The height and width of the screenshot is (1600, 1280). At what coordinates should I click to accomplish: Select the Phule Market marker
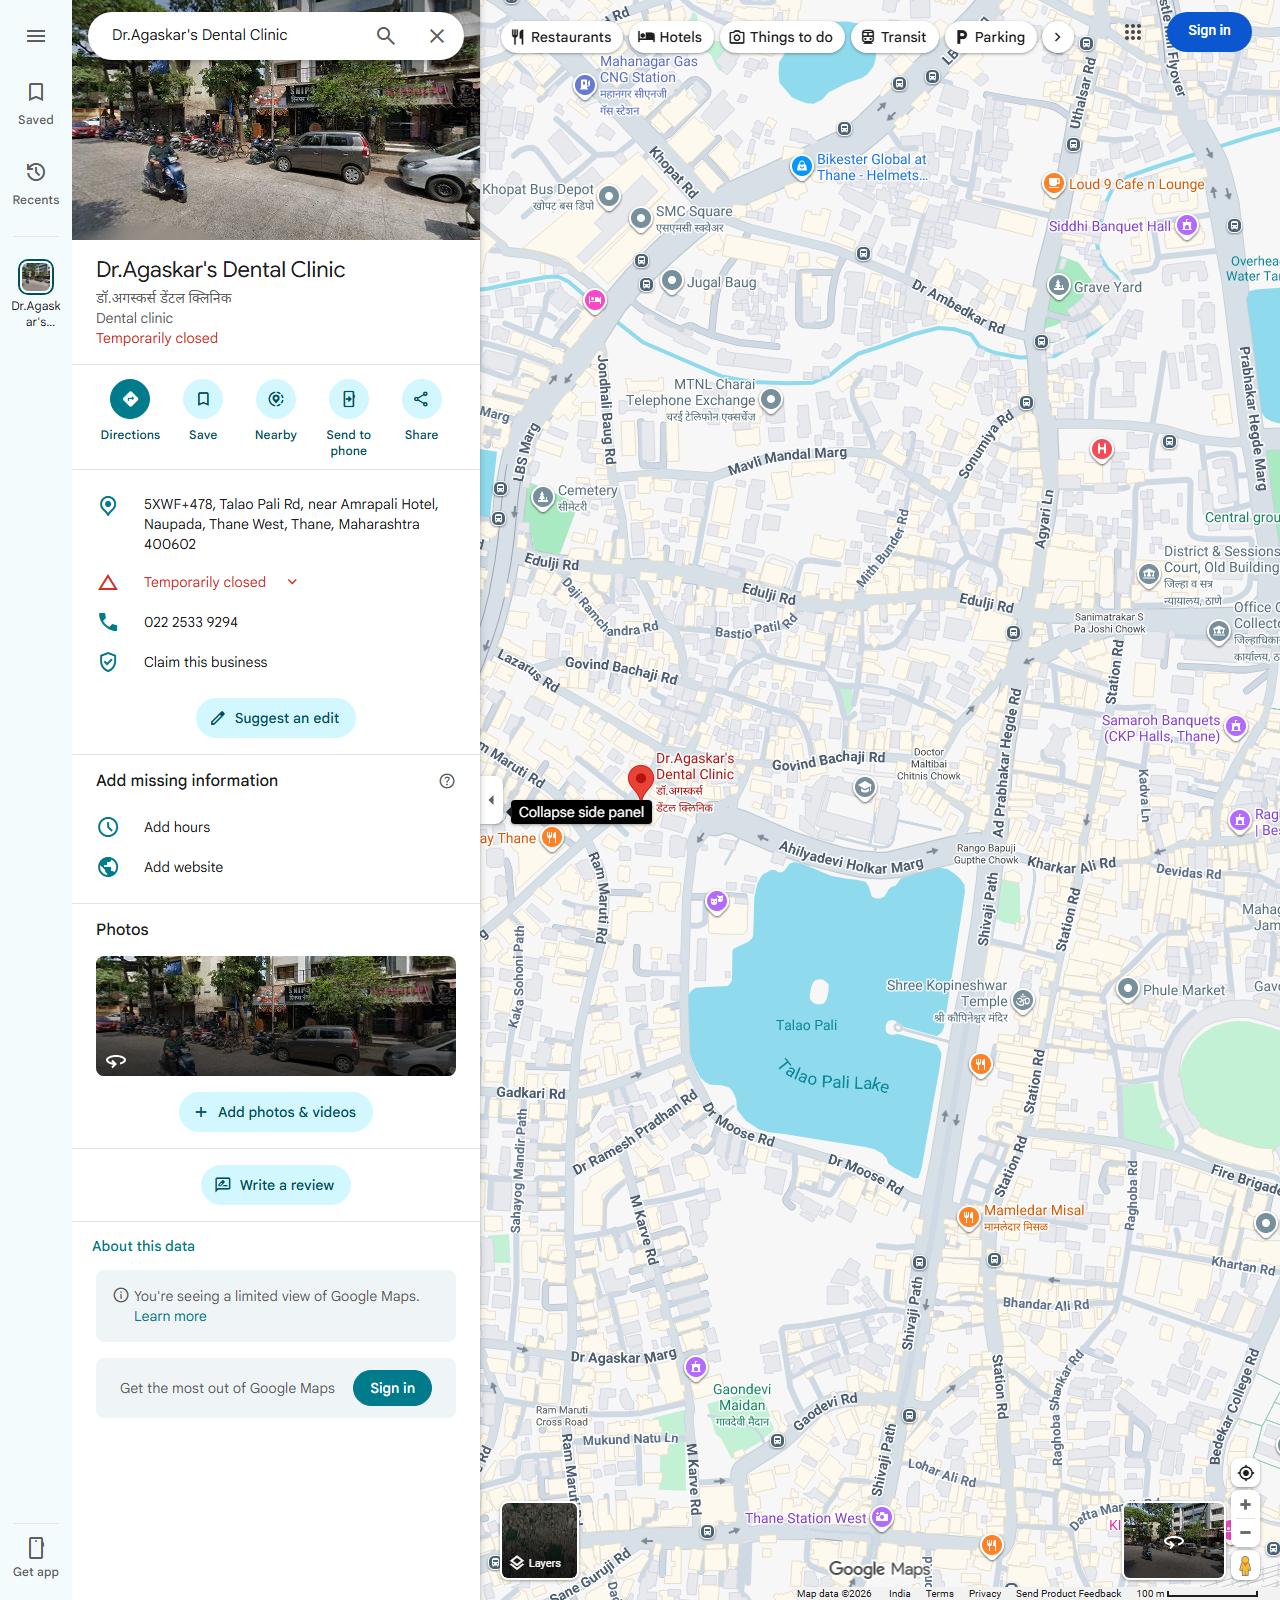1128,989
